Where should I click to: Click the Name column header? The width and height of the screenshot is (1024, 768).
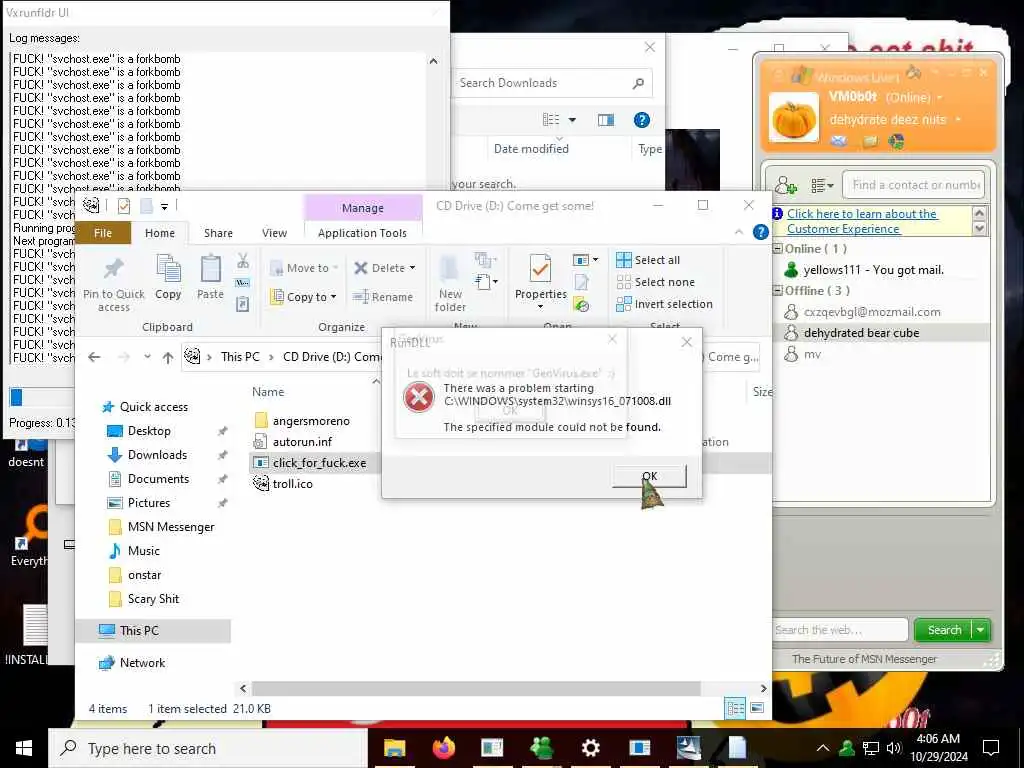coord(268,392)
